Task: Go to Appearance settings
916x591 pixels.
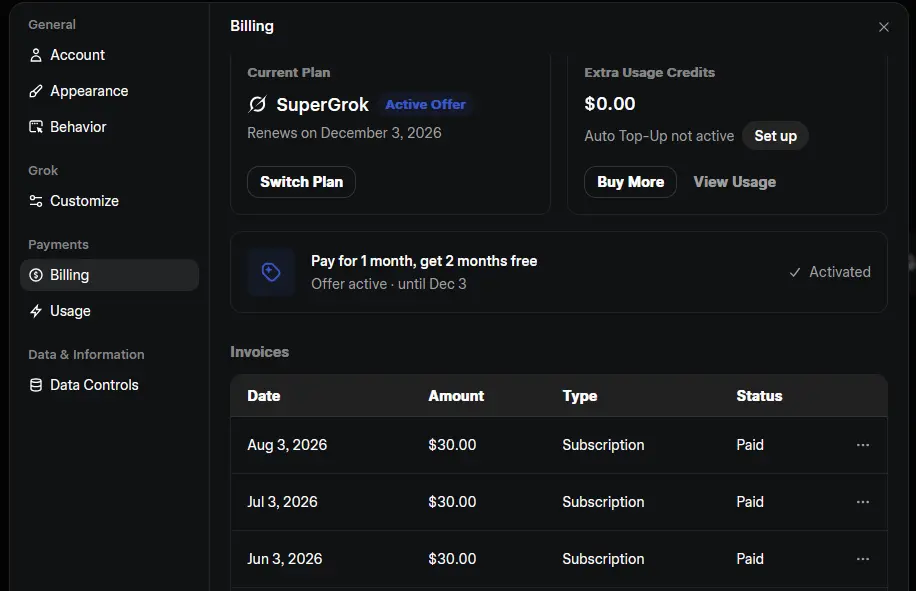Action: point(109,91)
